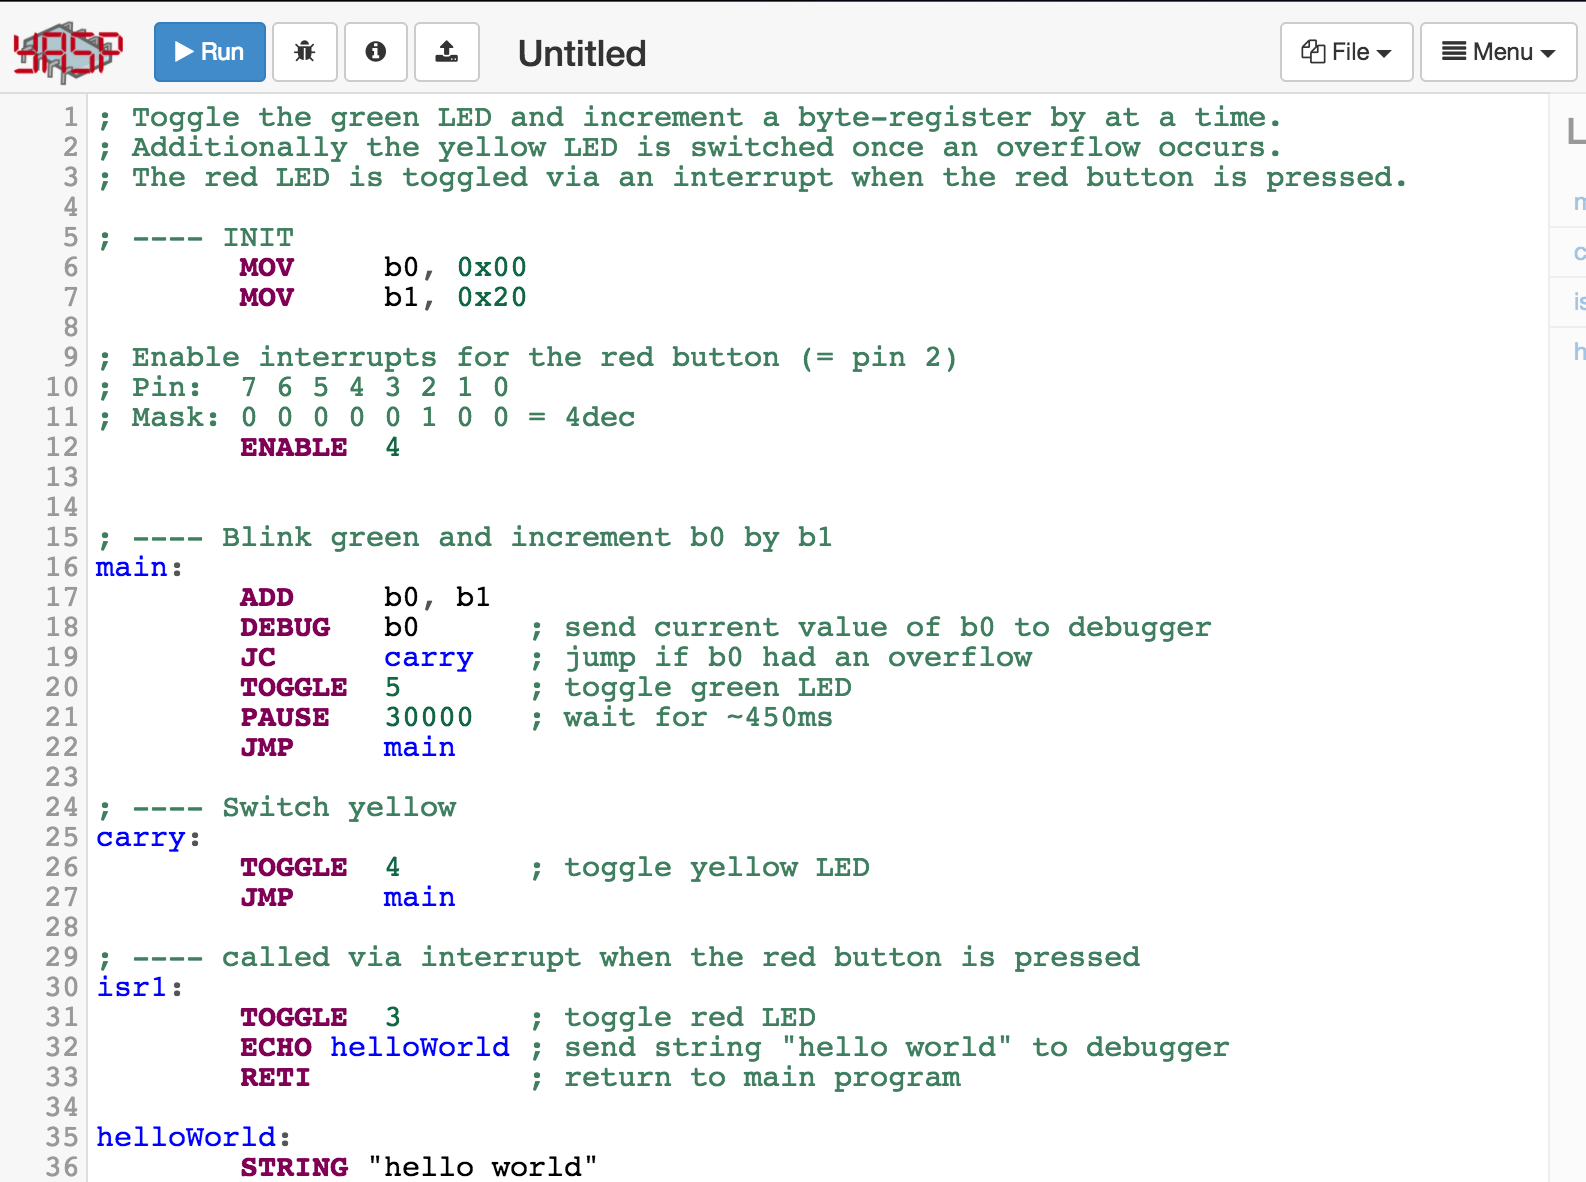Select the helloWorld label link in the sidebar
This screenshot has height=1182, width=1586.
tap(1578, 351)
